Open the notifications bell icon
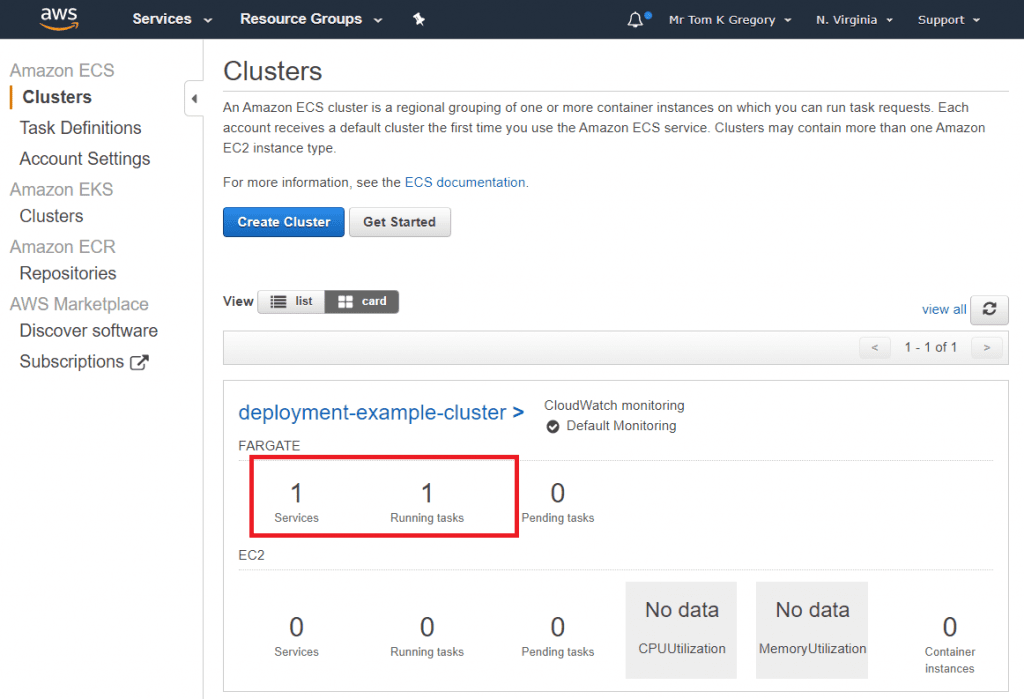This screenshot has height=699, width=1024. coord(636,20)
